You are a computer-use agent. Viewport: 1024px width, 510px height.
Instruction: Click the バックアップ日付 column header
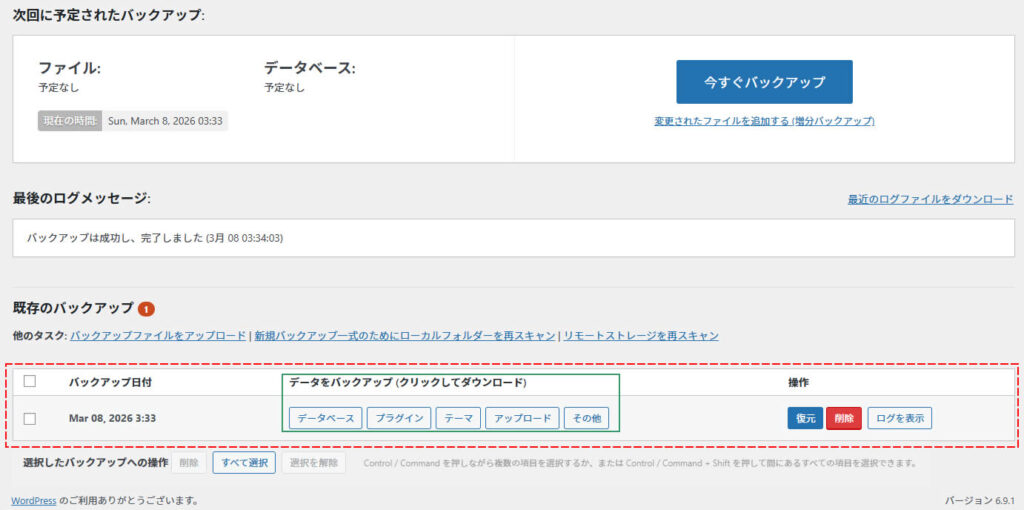point(110,383)
